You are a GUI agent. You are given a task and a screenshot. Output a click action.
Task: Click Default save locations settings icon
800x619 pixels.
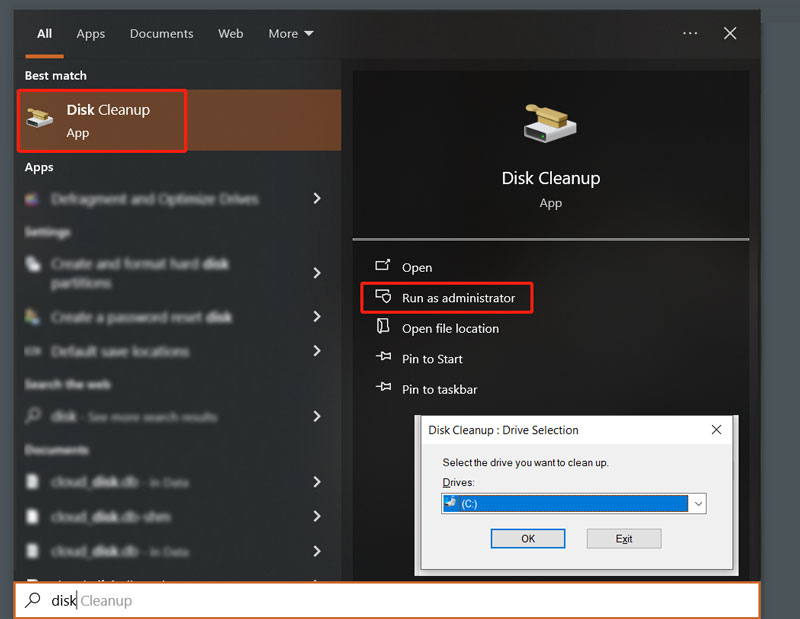(33, 351)
